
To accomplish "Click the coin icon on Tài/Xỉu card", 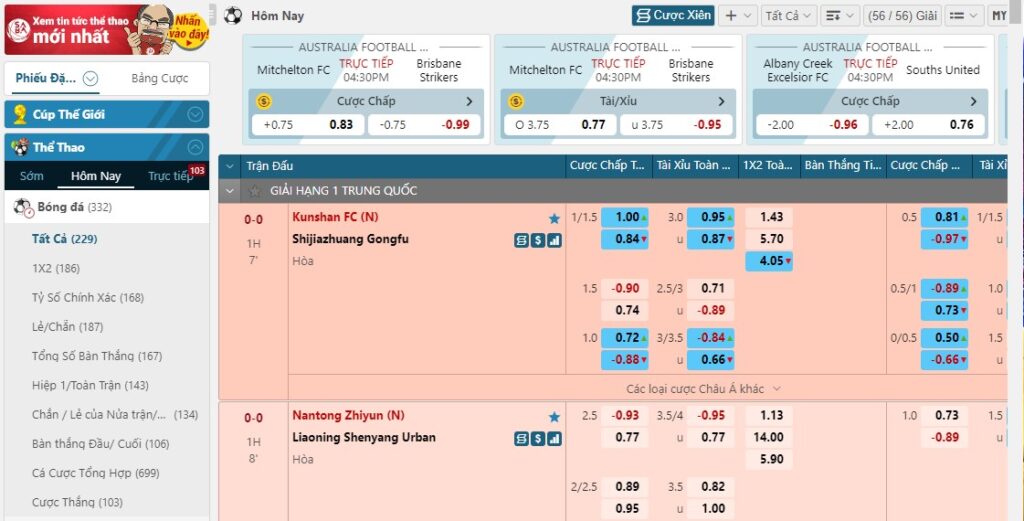I will 515,101.
